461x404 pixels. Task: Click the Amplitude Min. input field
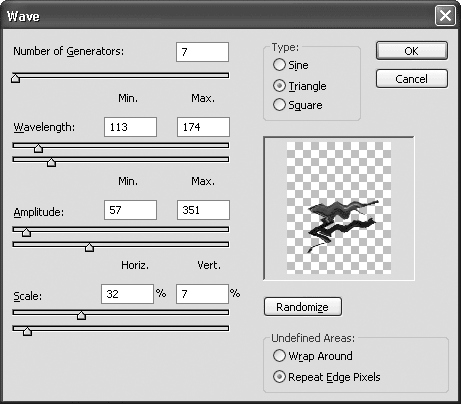(130, 210)
